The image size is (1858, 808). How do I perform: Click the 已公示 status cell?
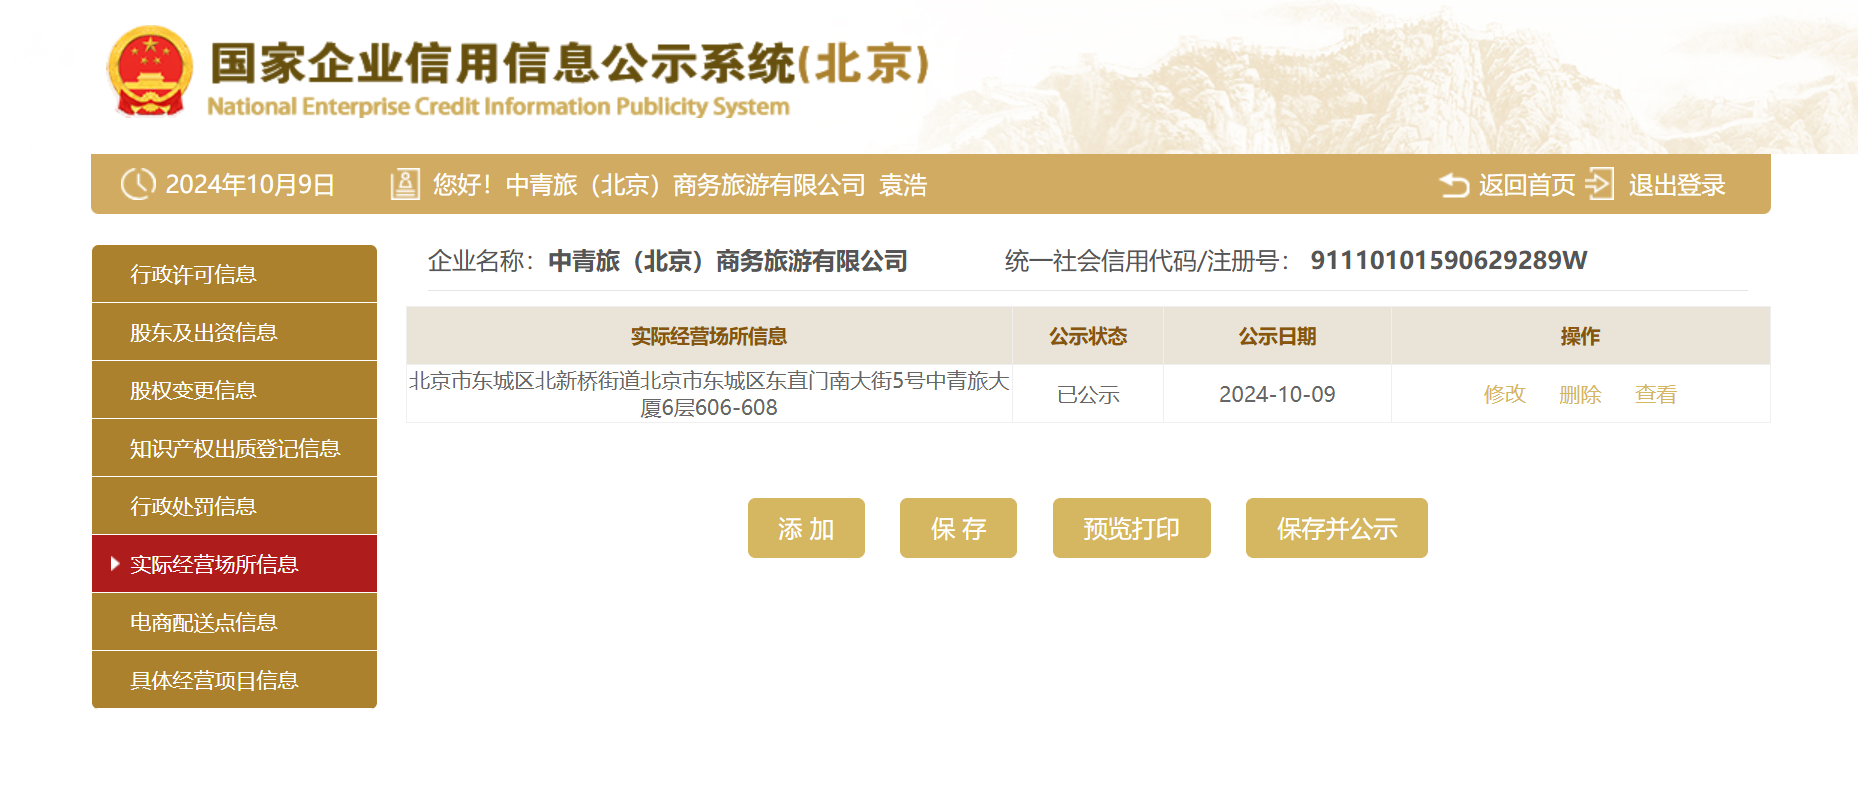1088,394
